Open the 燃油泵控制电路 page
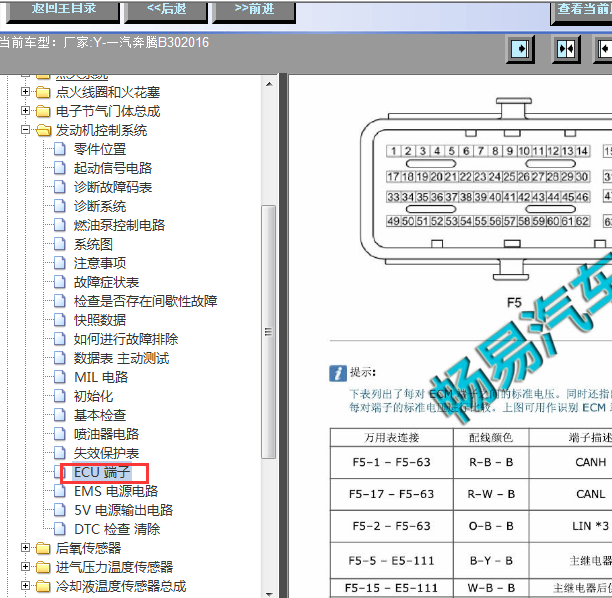The width and height of the screenshot is (612, 598). click(x=119, y=225)
